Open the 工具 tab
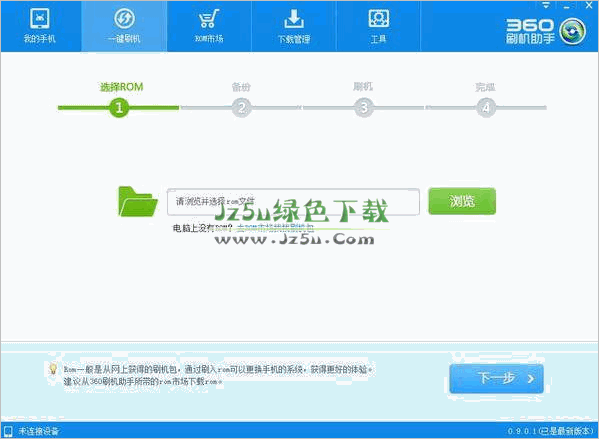 coord(378,26)
